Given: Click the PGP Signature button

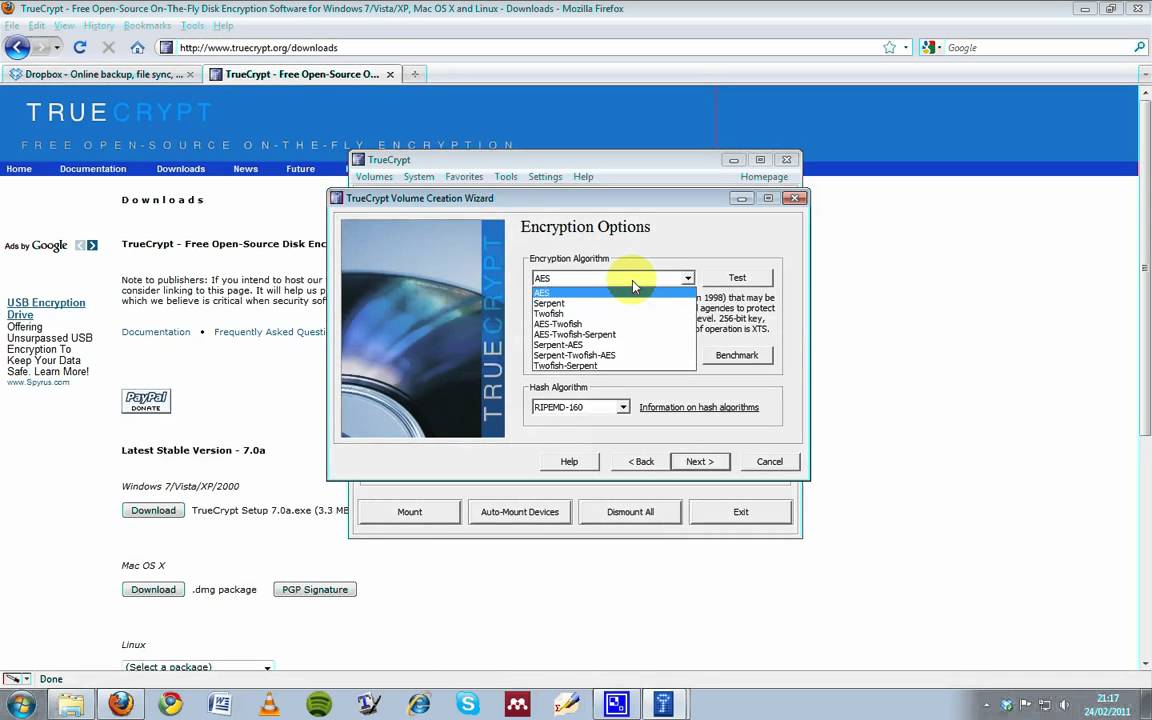Looking at the screenshot, I should point(315,589).
